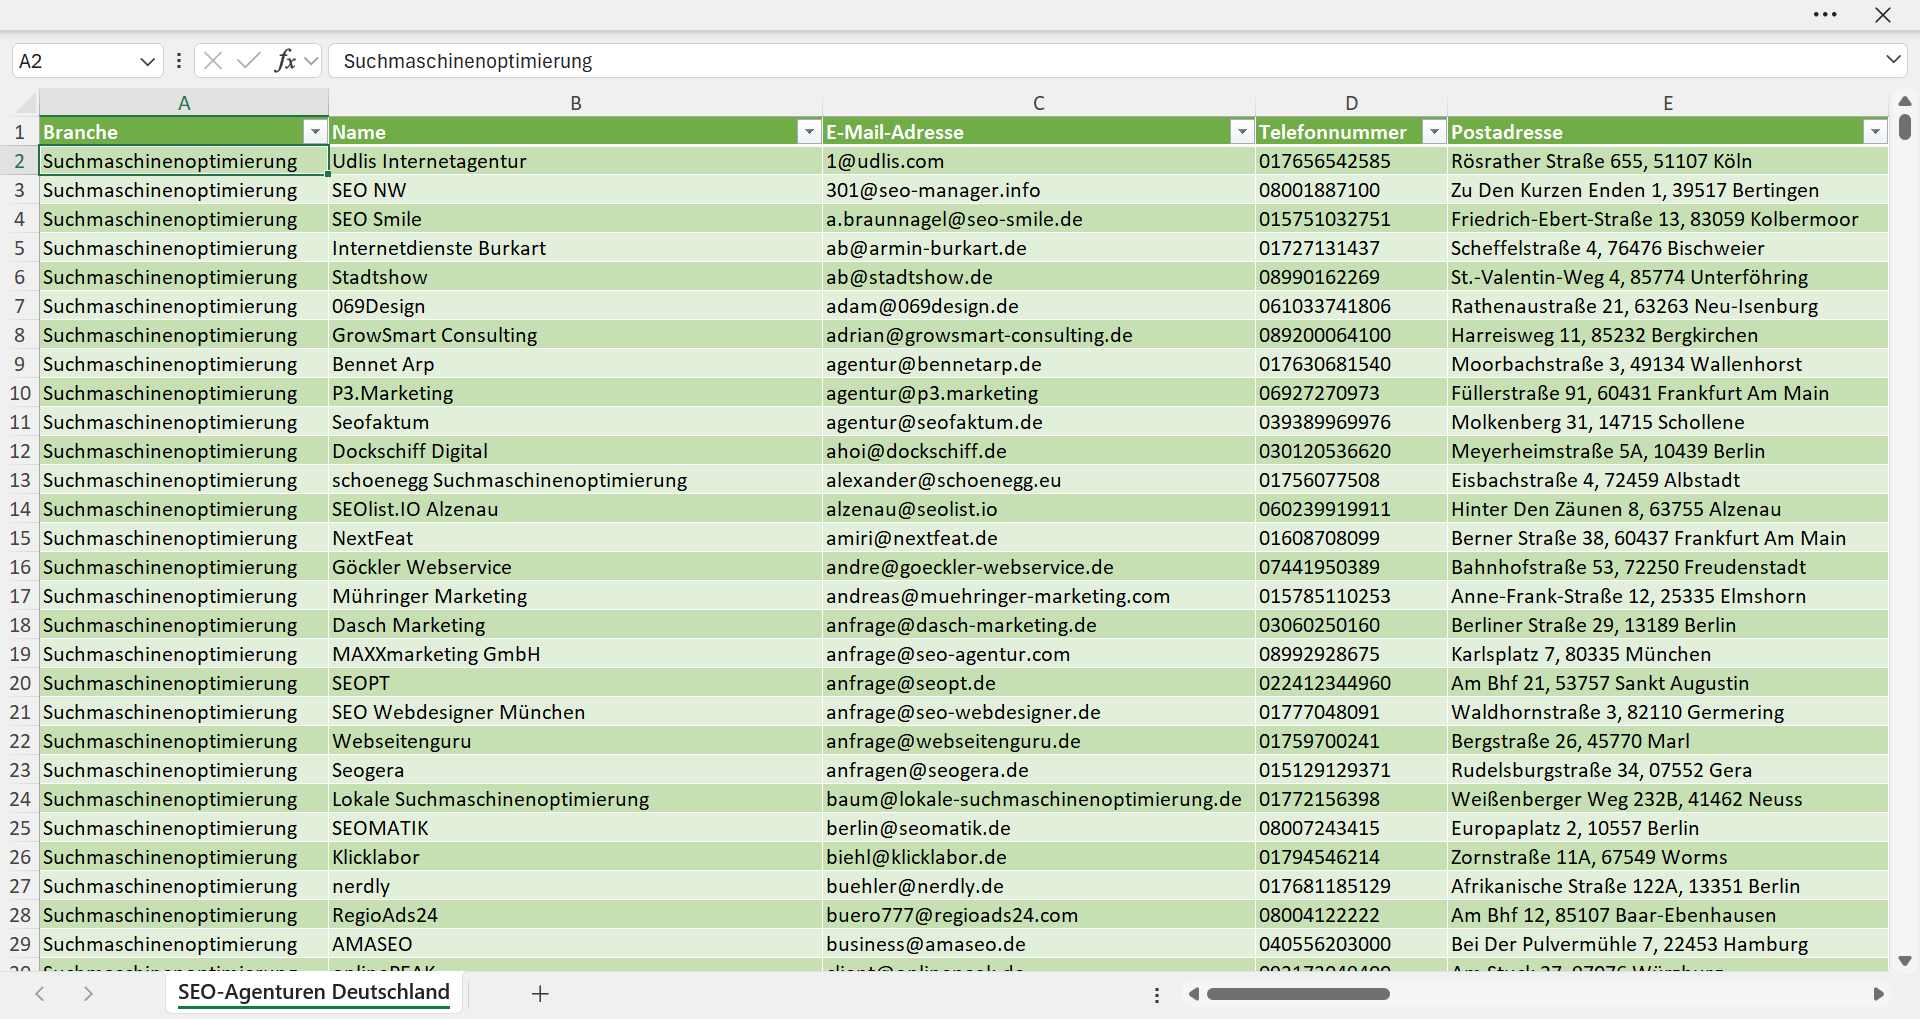Select the cell NextFeat
1920x1019 pixels.
pos(575,538)
